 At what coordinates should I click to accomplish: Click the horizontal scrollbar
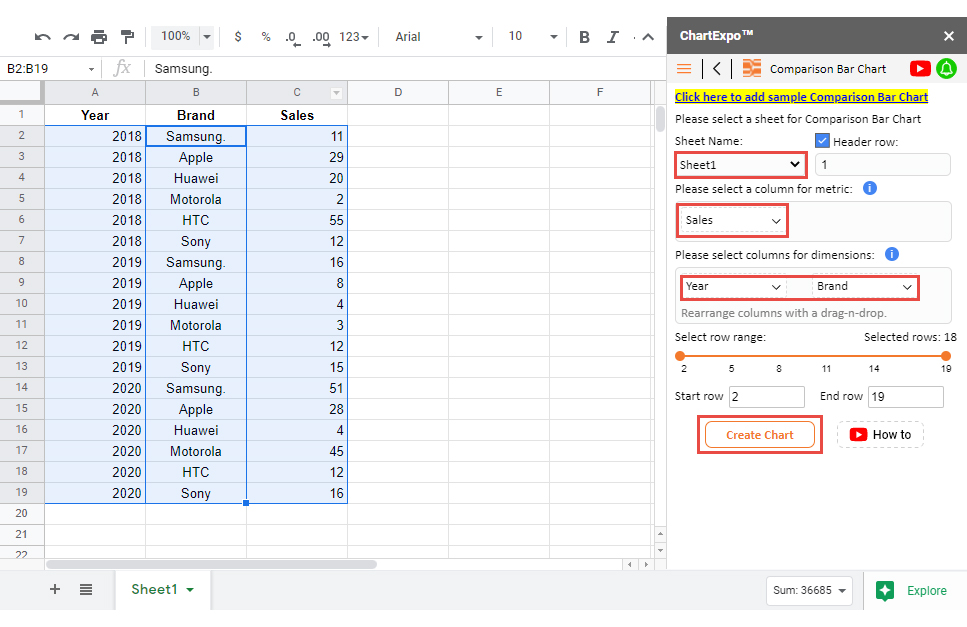click(x=211, y=564)
